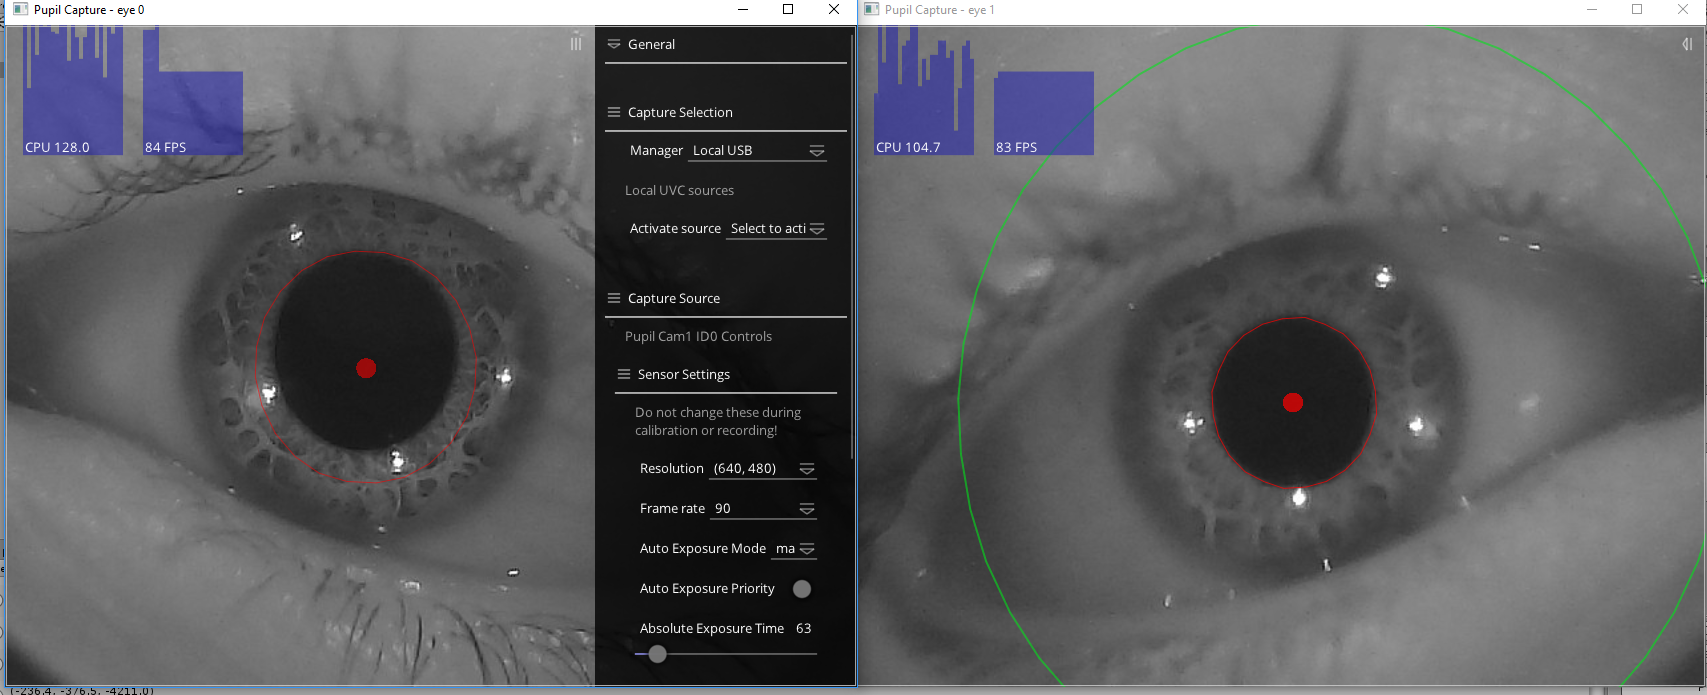Open the Manager dropdown showing Local USB
This screenshot has width=1707, height=695.
click(758, 150)
